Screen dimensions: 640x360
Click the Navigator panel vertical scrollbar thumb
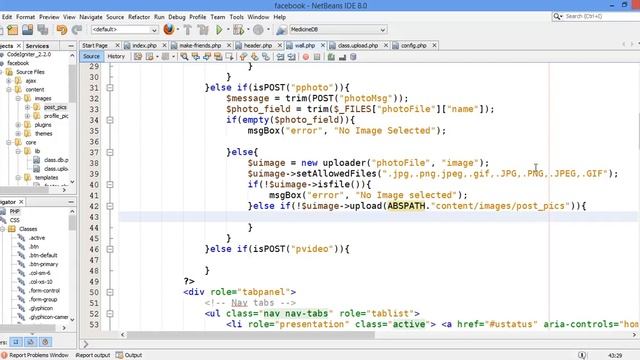click(72, 222)
